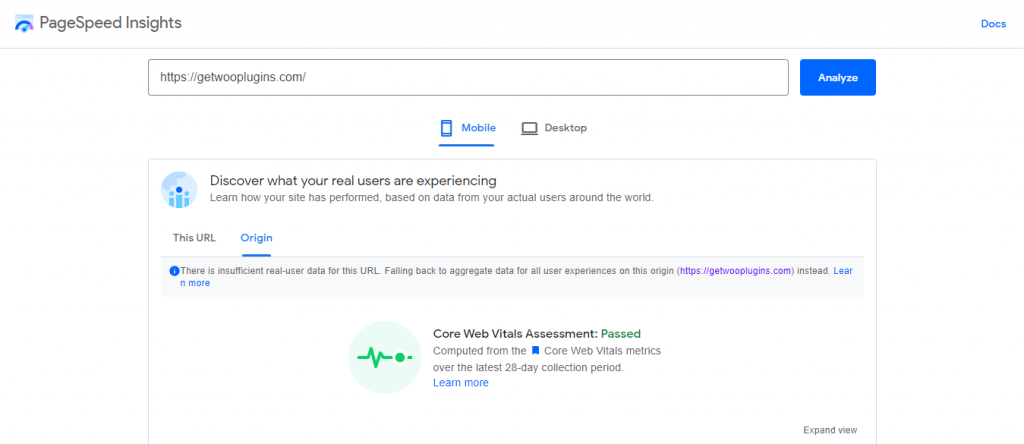This screenshot has width=1024, height=444.
Task: Click the green Passed status text
Action: click(621, 334)
